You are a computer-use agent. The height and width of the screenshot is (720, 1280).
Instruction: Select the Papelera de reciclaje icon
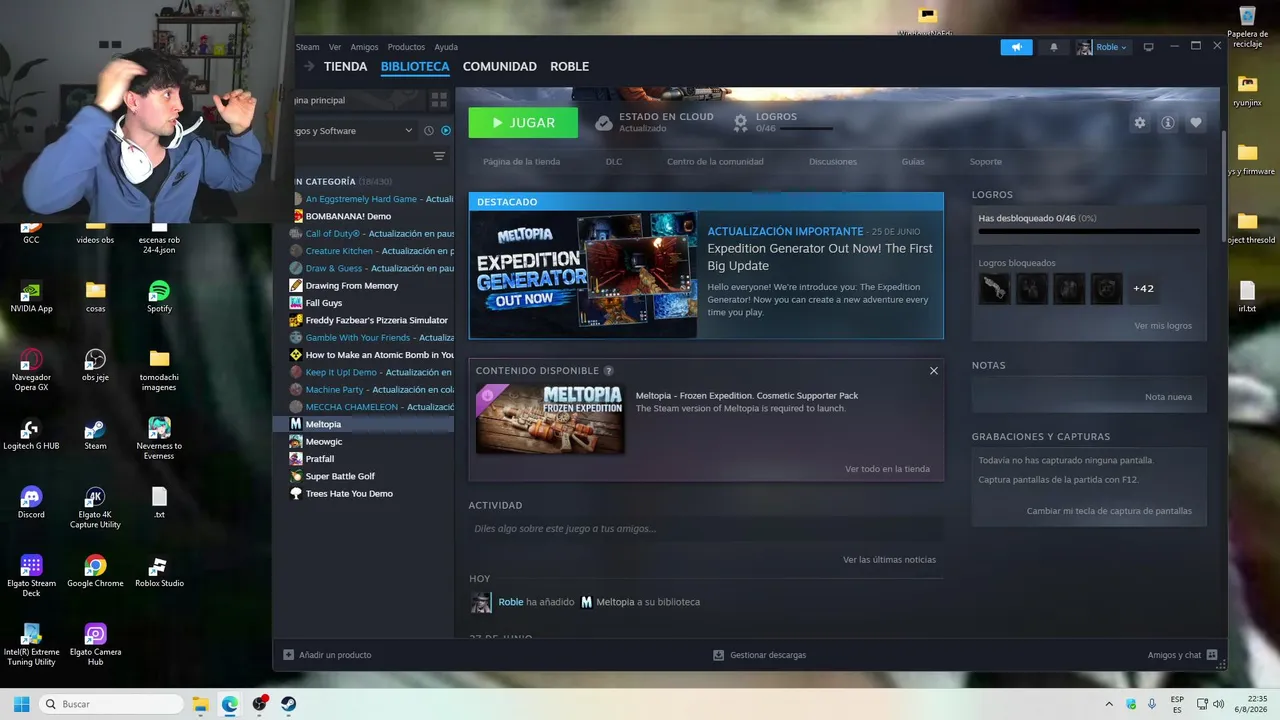tap(1247, 27)
